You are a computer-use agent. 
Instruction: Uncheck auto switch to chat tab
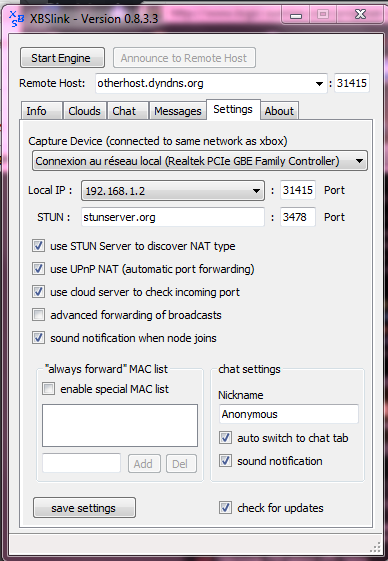(x=225, y=438)
